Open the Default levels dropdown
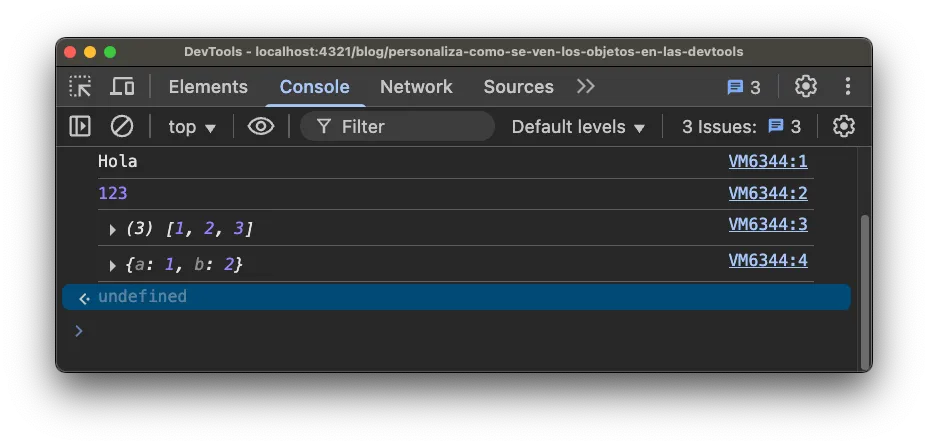 578,127
